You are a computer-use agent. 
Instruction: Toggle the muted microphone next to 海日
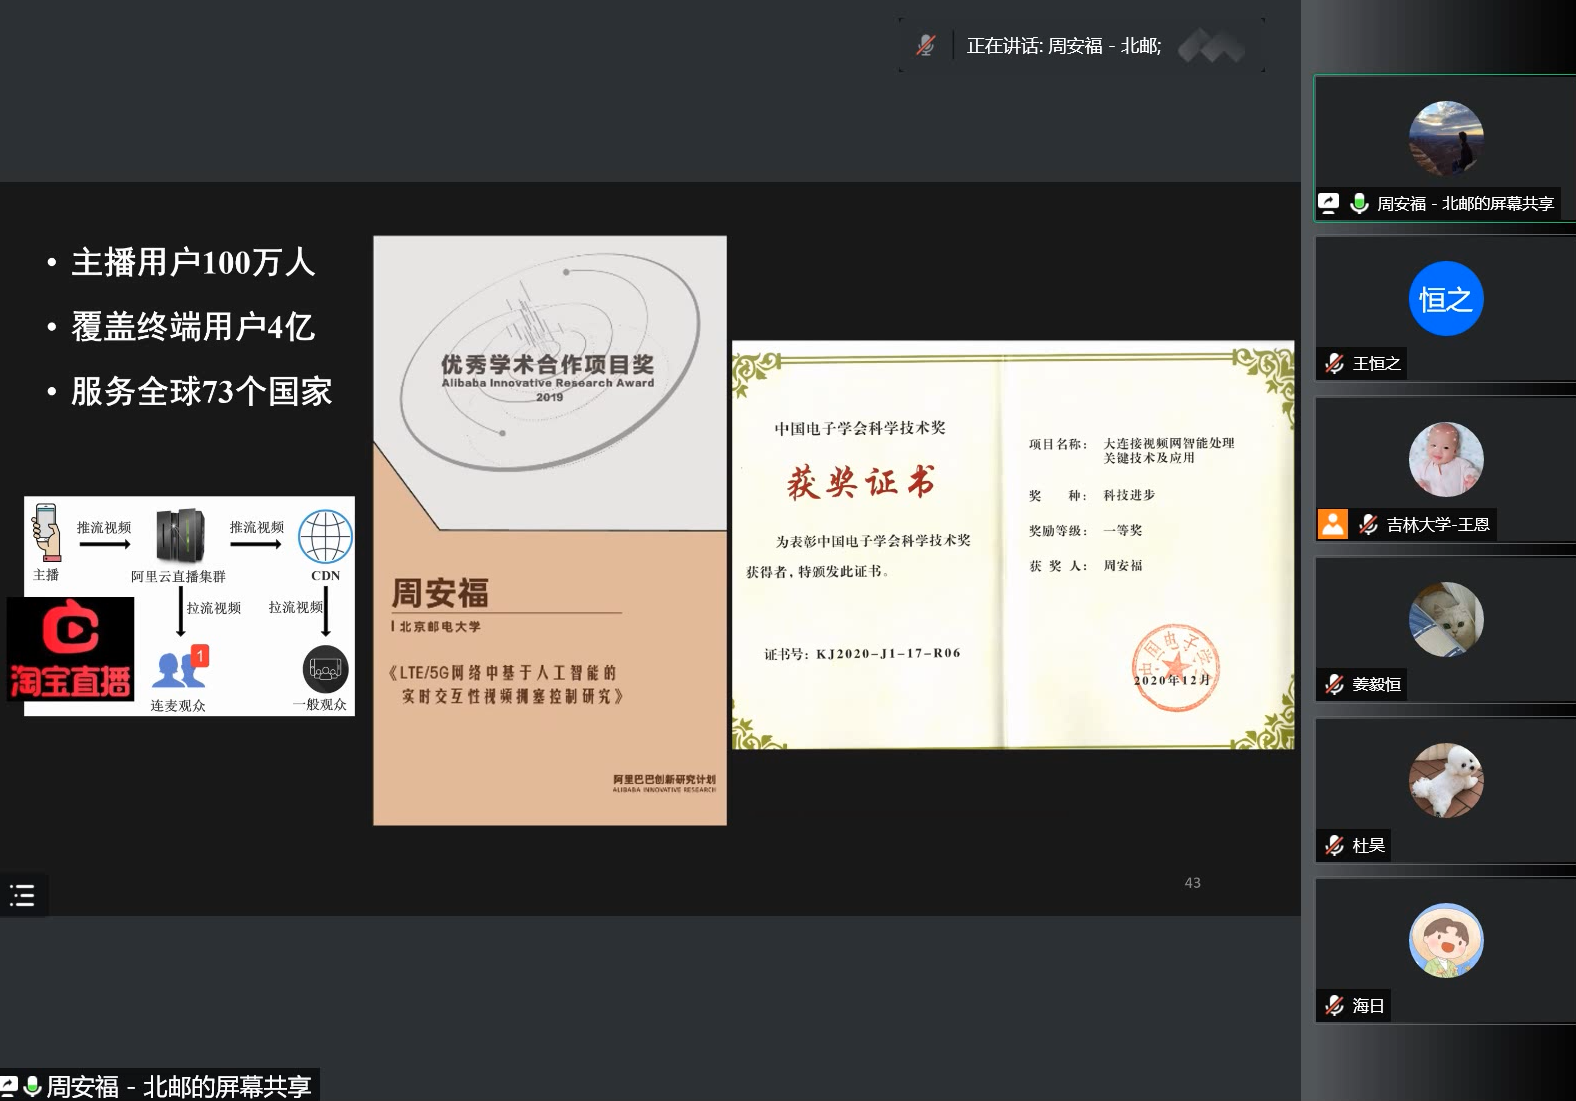pos(1334,1005)
